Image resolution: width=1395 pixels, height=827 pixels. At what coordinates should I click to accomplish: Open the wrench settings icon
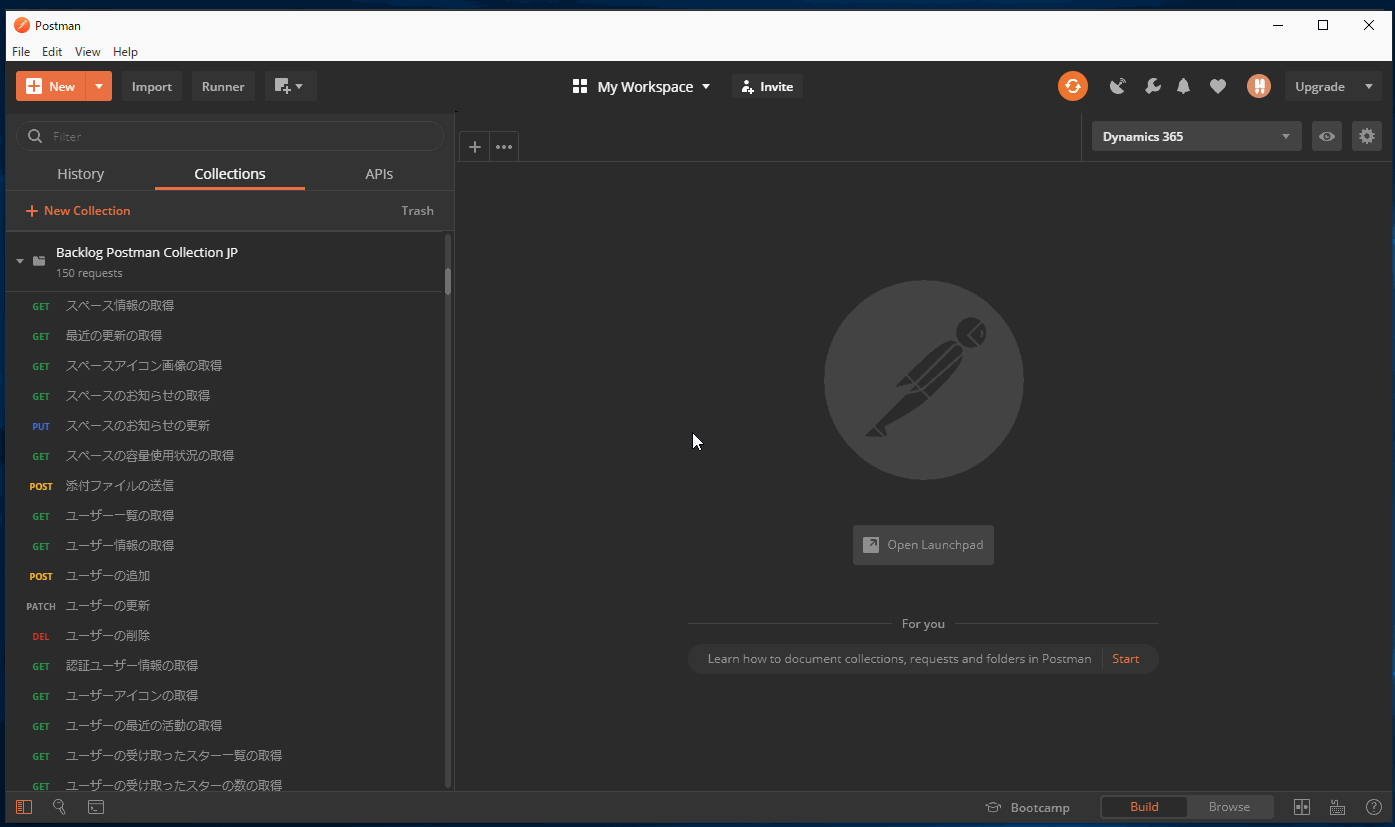[x=1153, y=86]
